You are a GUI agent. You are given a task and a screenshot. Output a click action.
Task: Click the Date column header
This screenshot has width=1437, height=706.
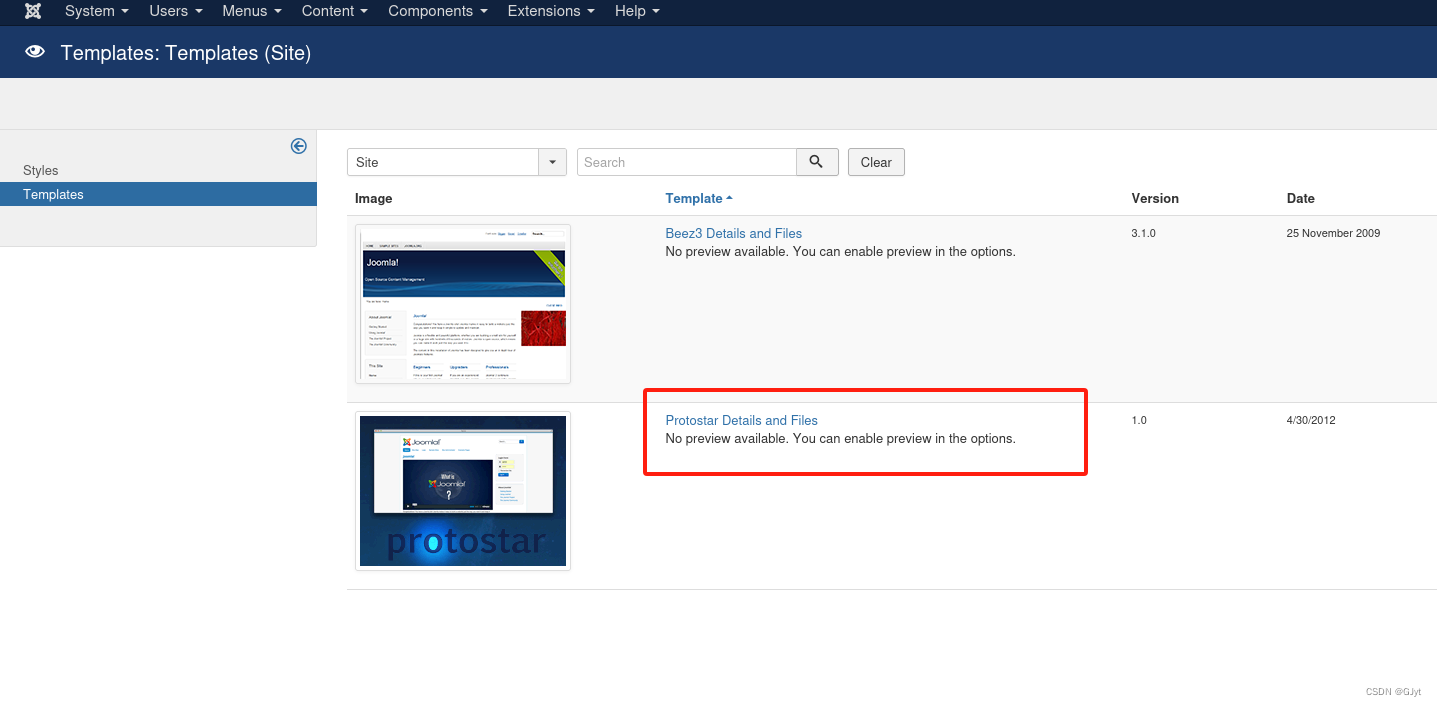(x=1301, y=198)
